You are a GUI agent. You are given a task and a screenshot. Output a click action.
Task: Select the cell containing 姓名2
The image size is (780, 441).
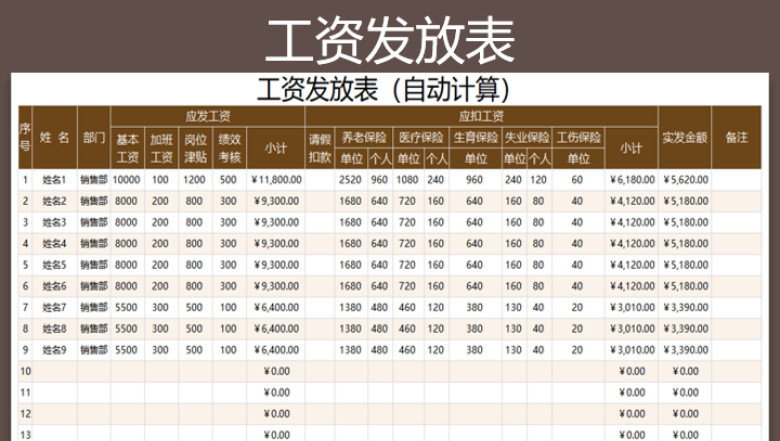coord(55,201)
